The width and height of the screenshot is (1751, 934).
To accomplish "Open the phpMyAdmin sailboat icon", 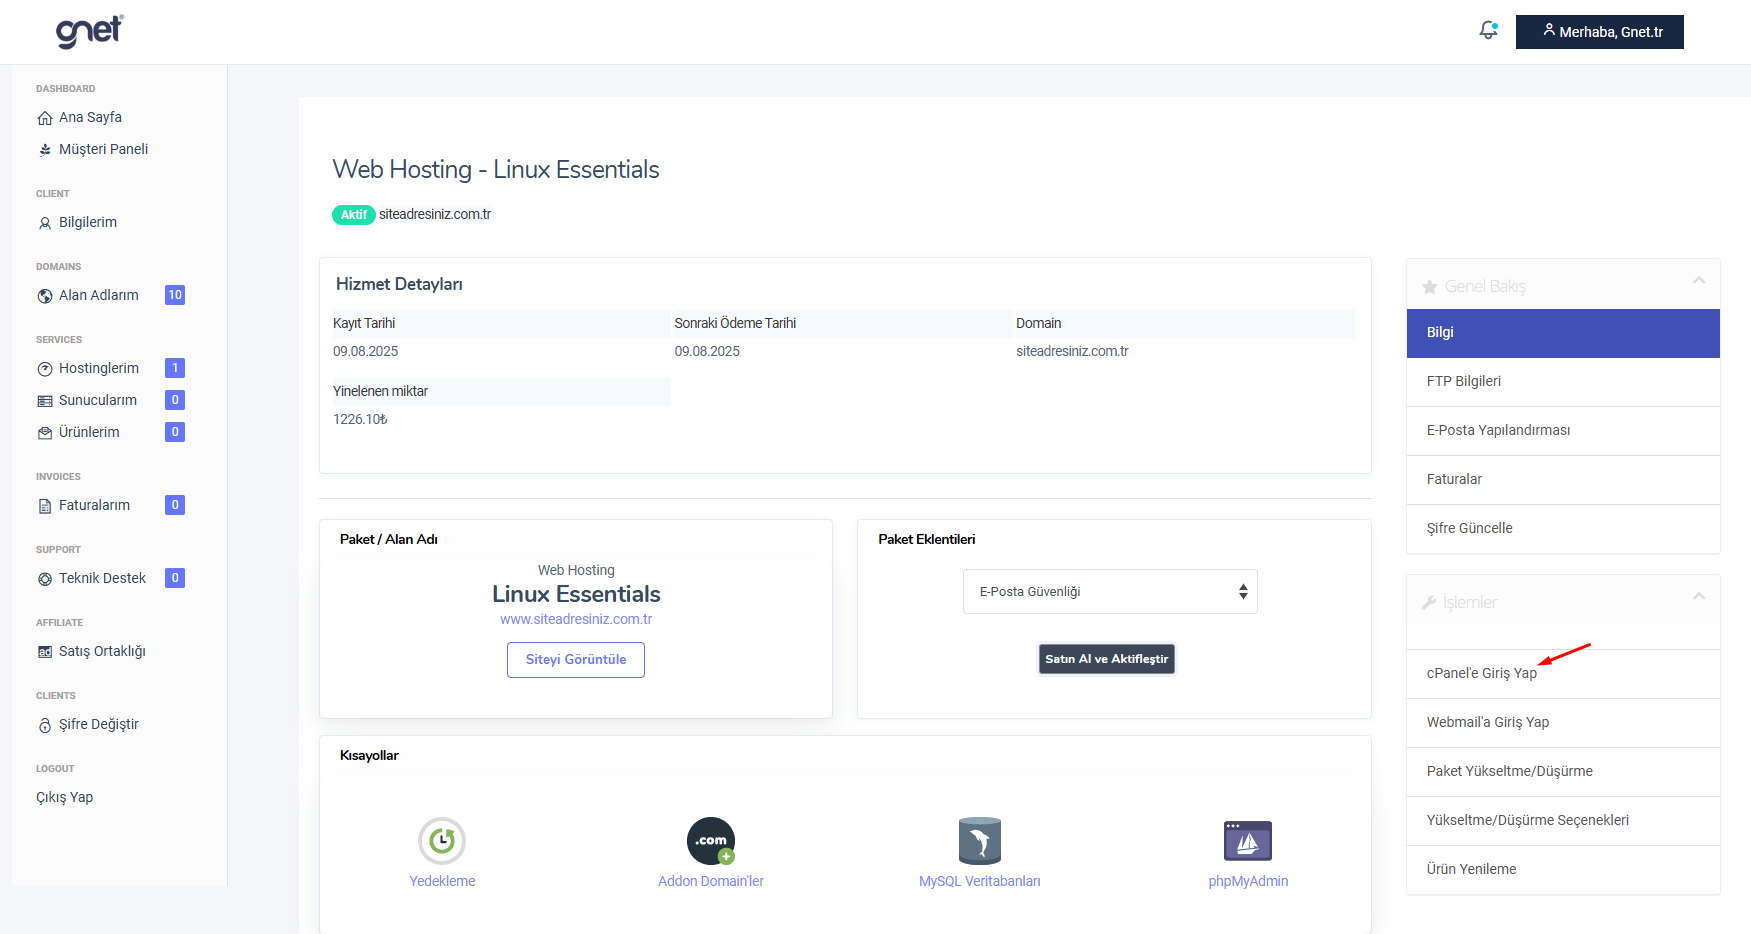I will pos(1248,841).
